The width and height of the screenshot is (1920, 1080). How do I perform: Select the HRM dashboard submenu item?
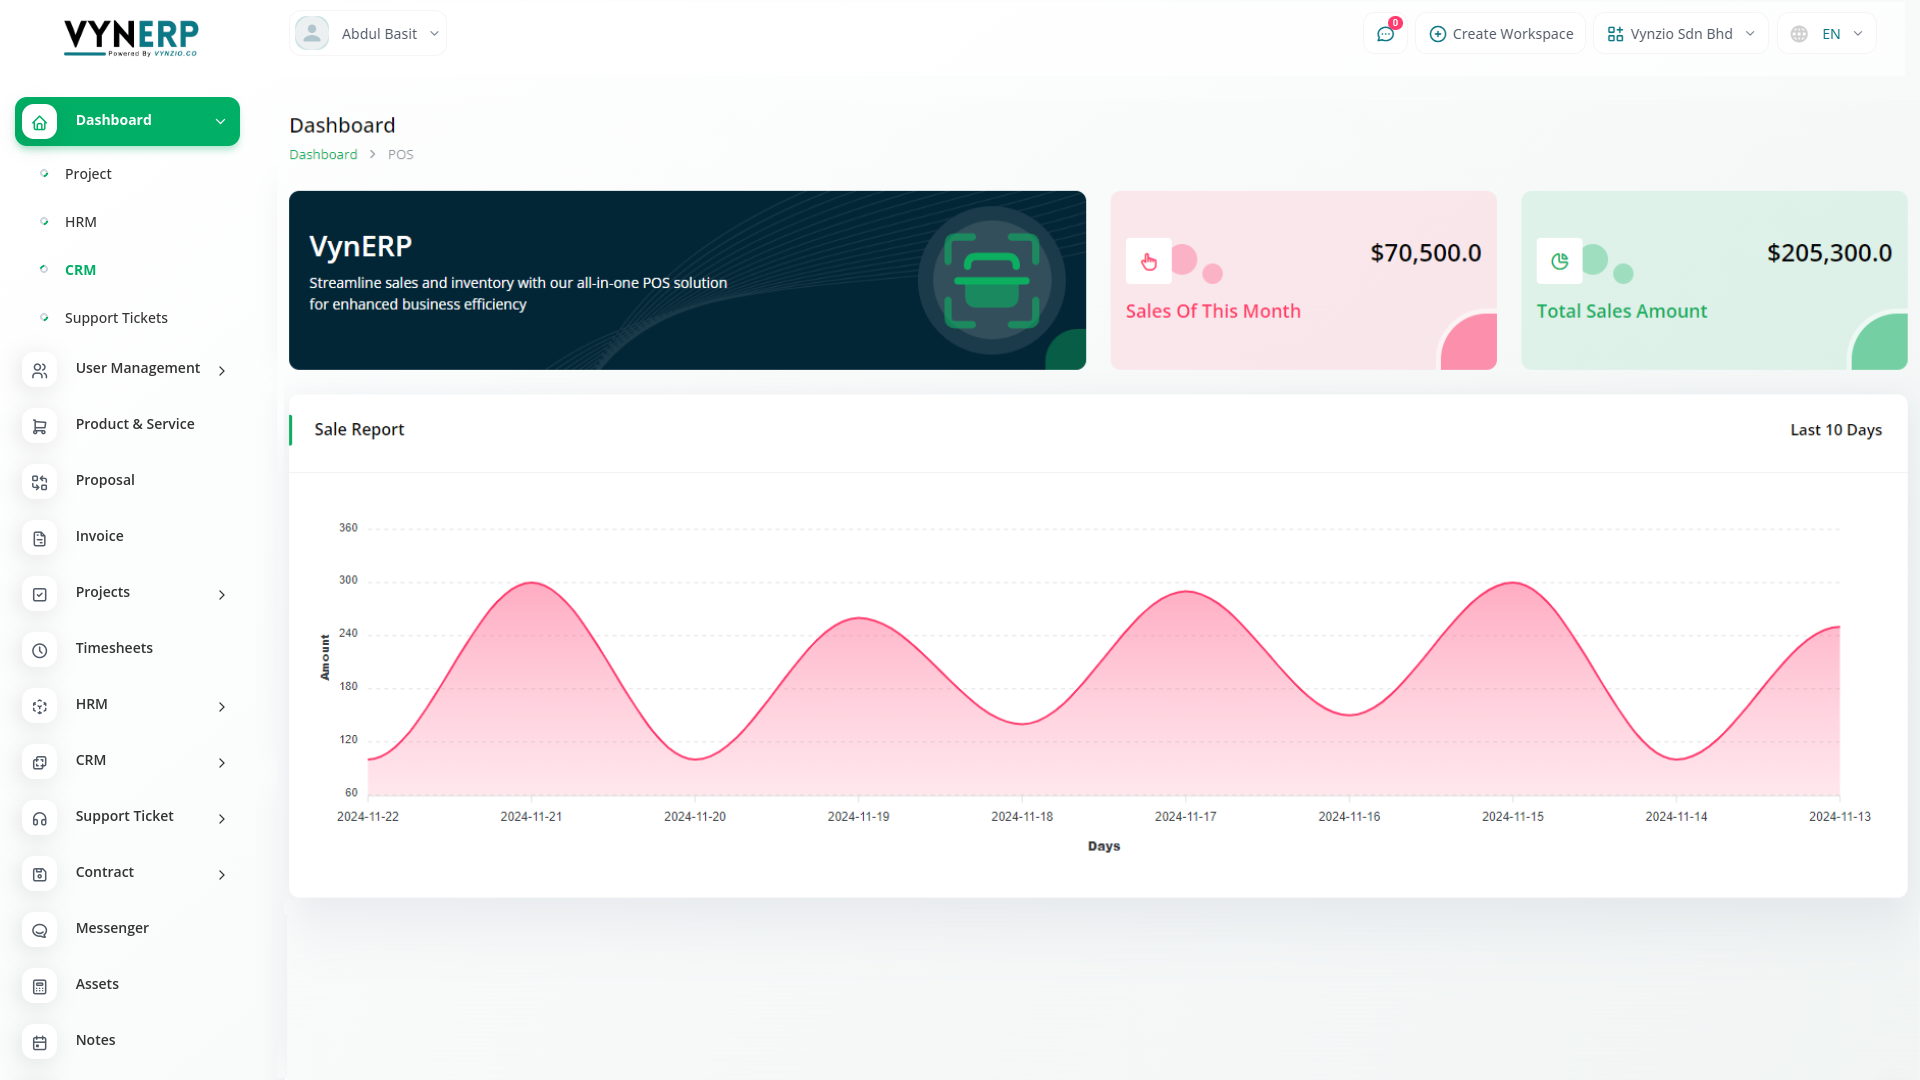(81, 222)
